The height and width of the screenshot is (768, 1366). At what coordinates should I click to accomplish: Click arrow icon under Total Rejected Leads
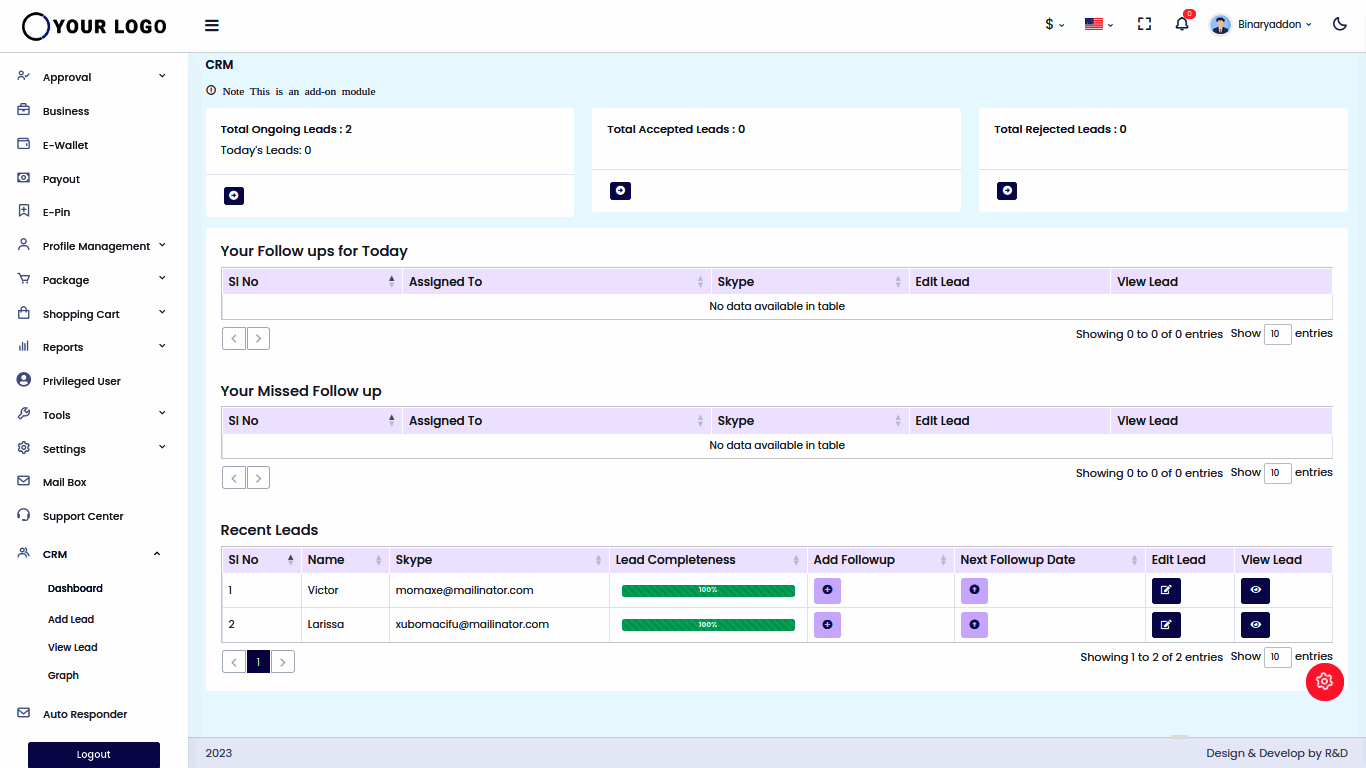click(x=1007, y=191)
